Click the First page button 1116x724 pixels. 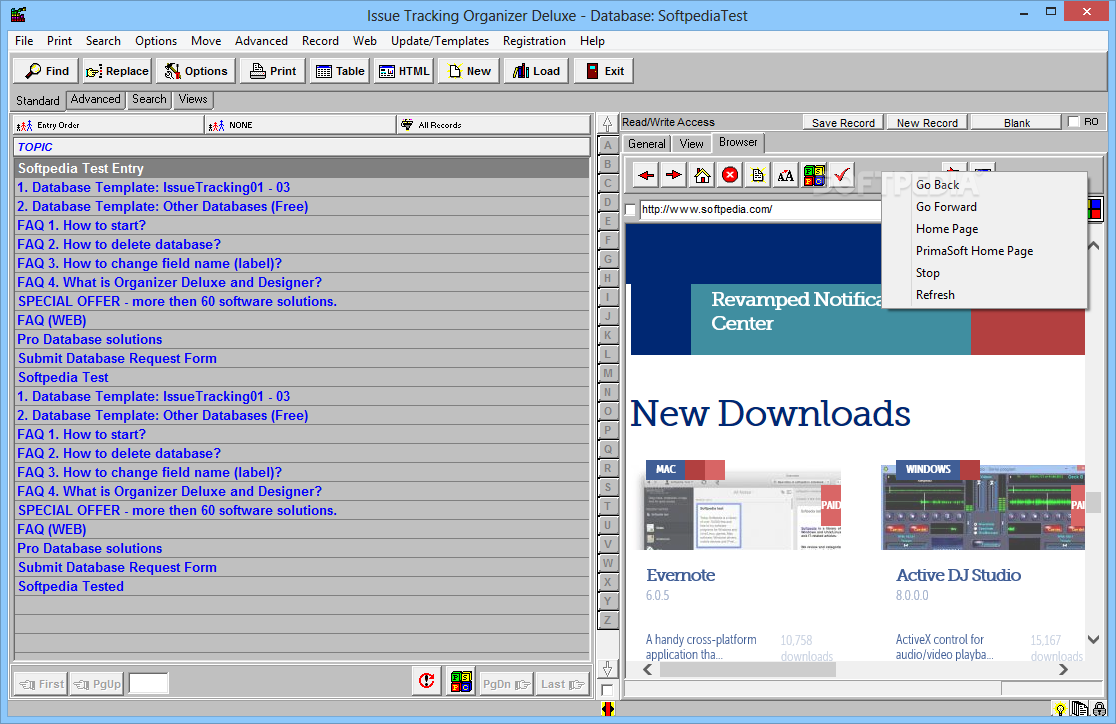(x=41, y=684)
